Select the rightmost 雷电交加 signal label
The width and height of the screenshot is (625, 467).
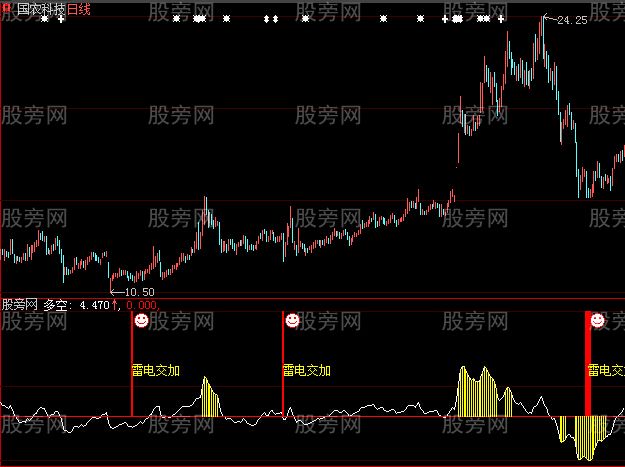pyautogui.click(x=606, y=369)
